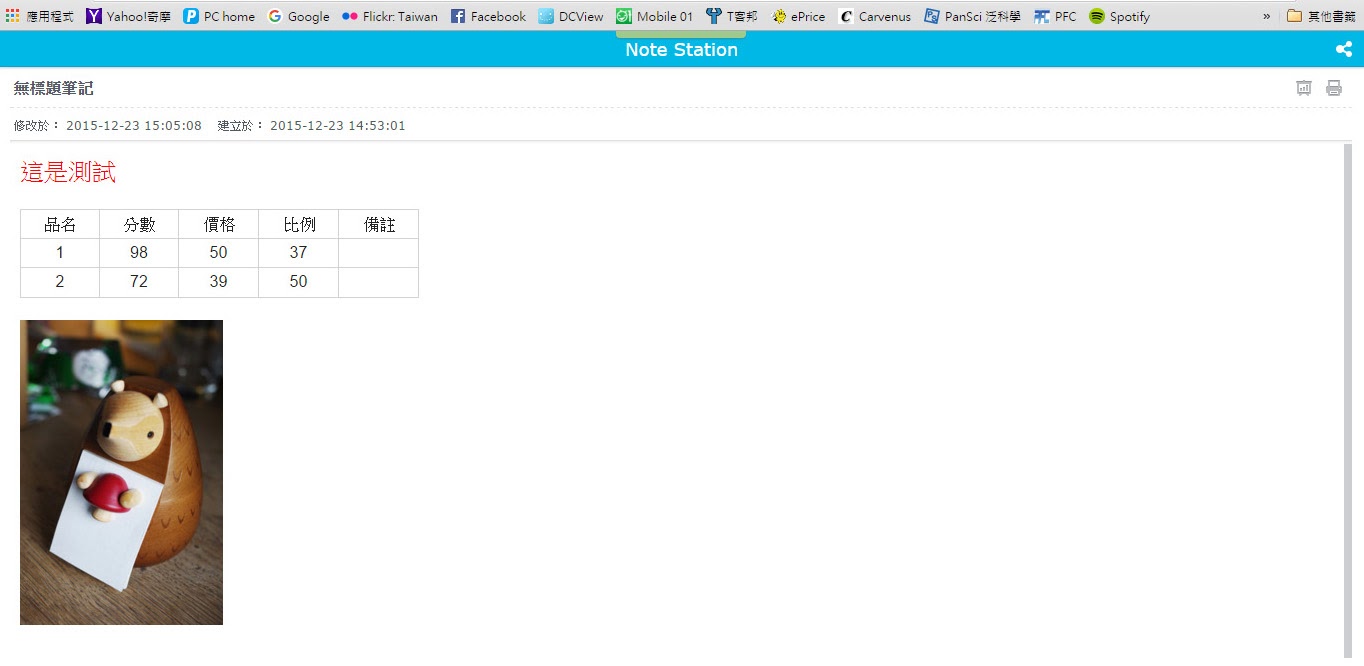The height and width of the screenshot is (666, 1364).
Task: Click the 備註 table header cell
Action: (x=379, y=224)
